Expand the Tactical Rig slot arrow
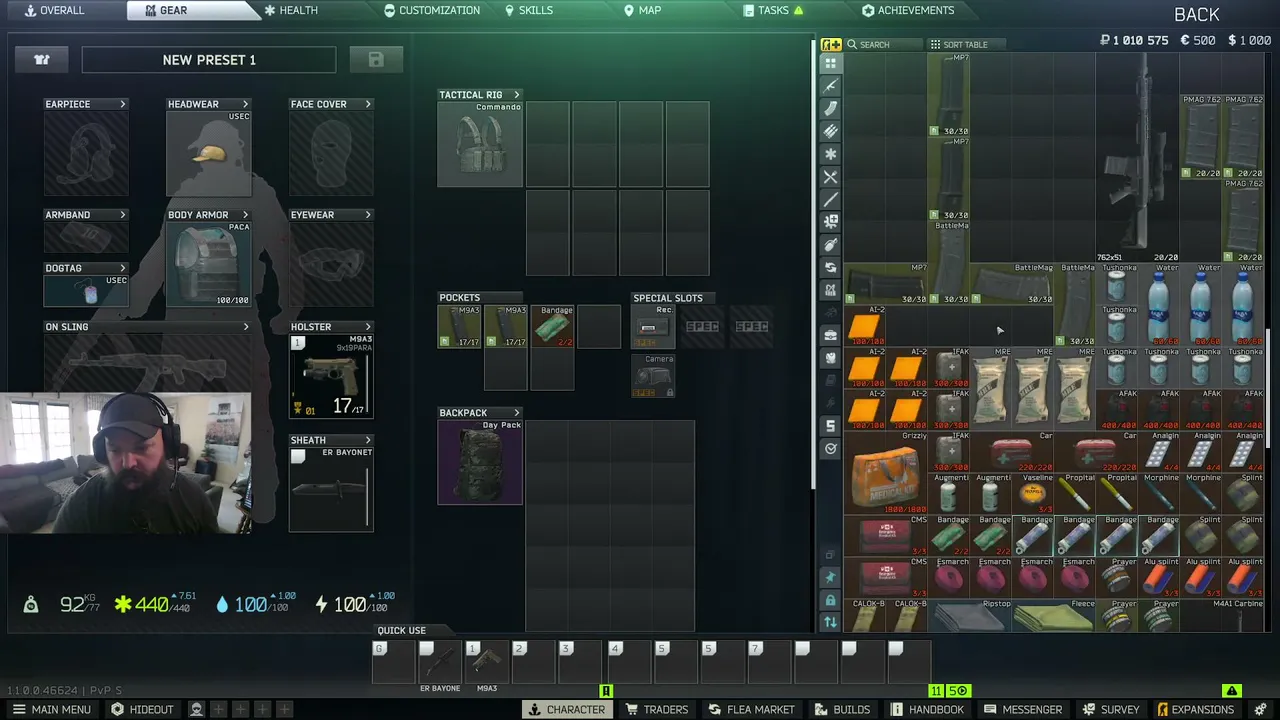Screen dimensions: 1280x720 pyautogui.click(x=517, y=95)
